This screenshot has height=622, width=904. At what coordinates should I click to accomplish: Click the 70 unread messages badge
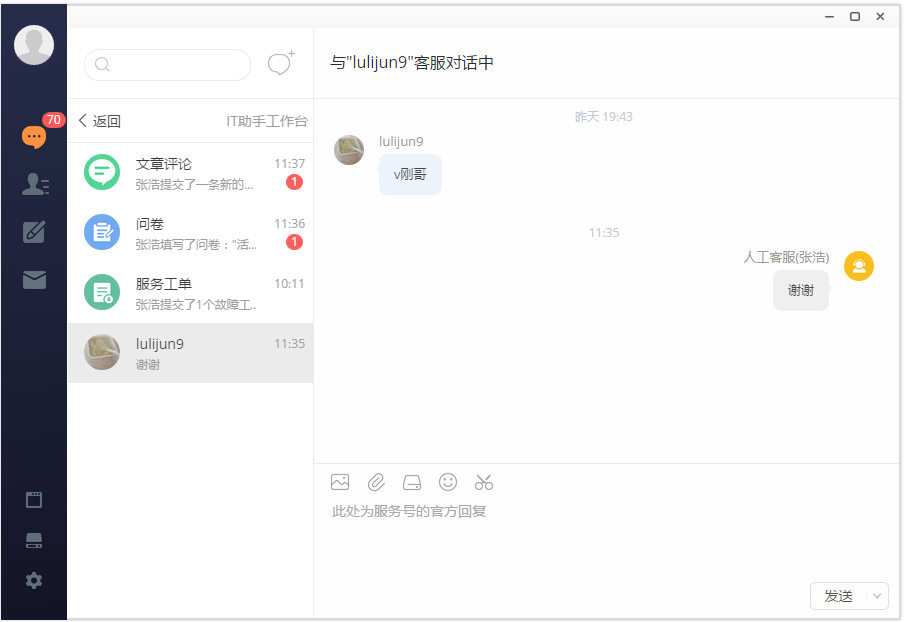pyautogui.click(x=54, y=119)
